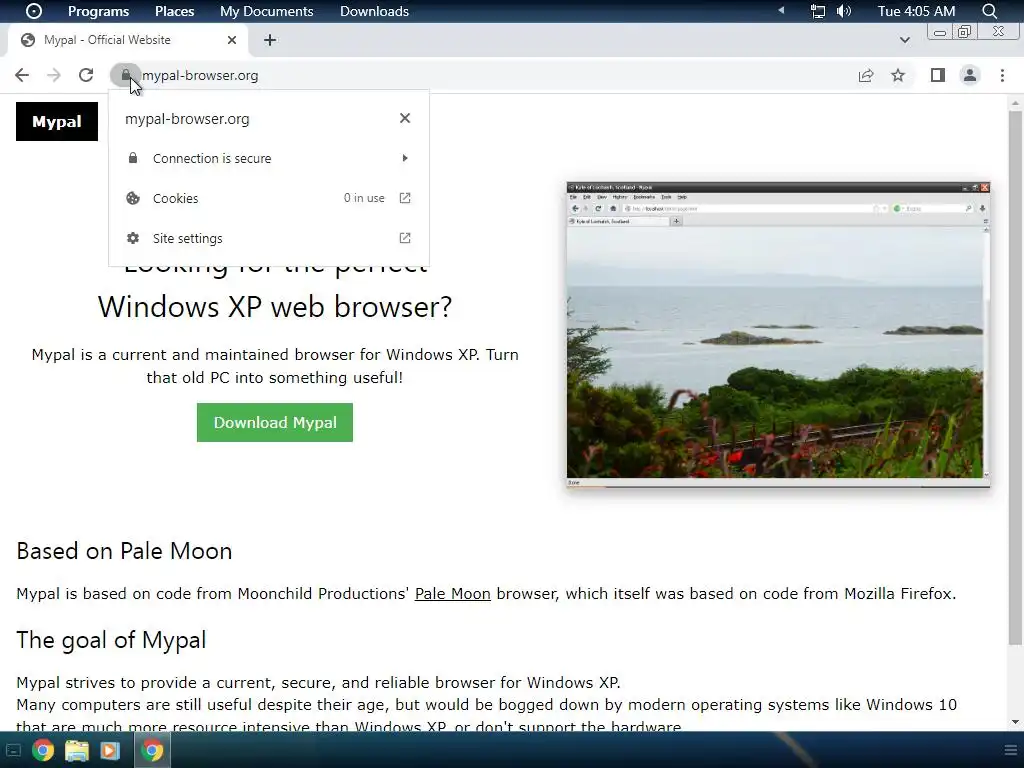1024x768 pixels.
Task: Click the mypal-browser.org popup title
Action: (x=187, y=119)
